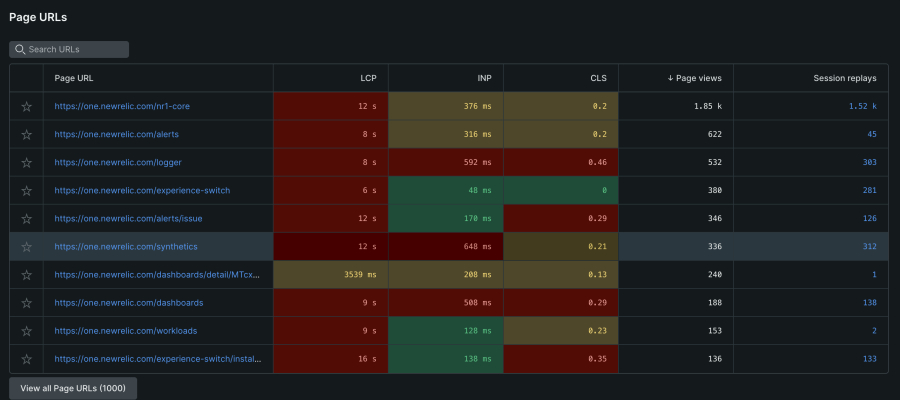The height and width of the screenshot is (400, 900).
Task: Focus the Search URLs field
Action: pos(69,49)
